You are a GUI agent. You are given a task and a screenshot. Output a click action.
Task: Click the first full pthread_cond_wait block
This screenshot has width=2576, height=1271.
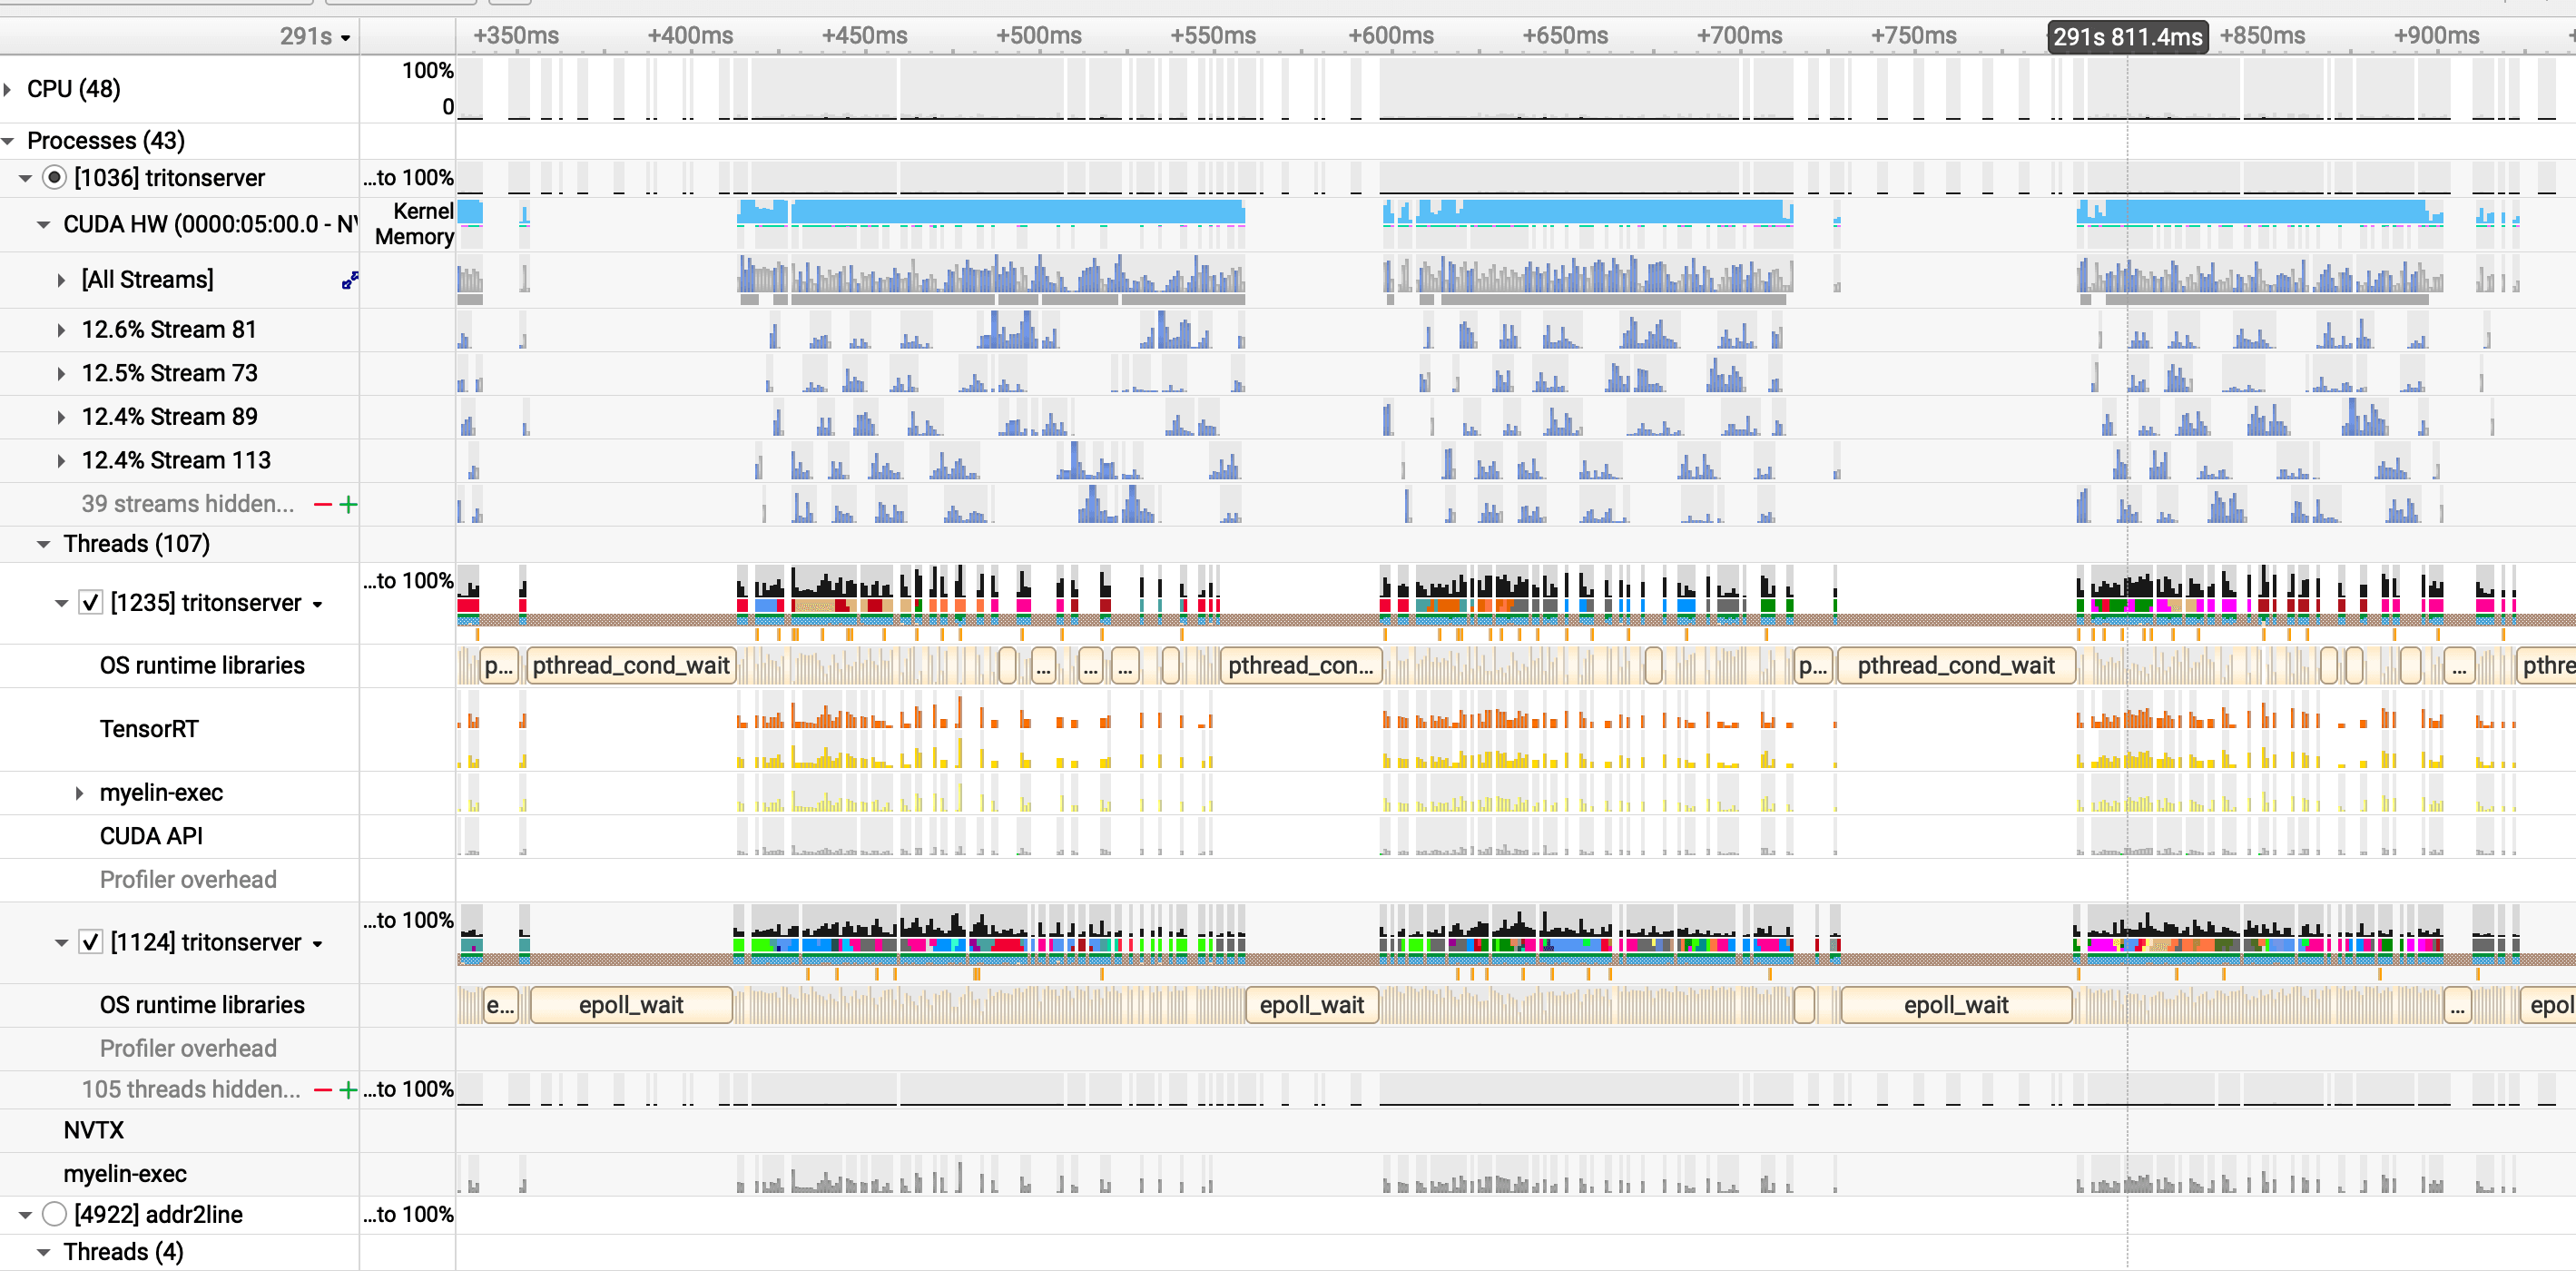pyautogui.click(x=631, y=666)
